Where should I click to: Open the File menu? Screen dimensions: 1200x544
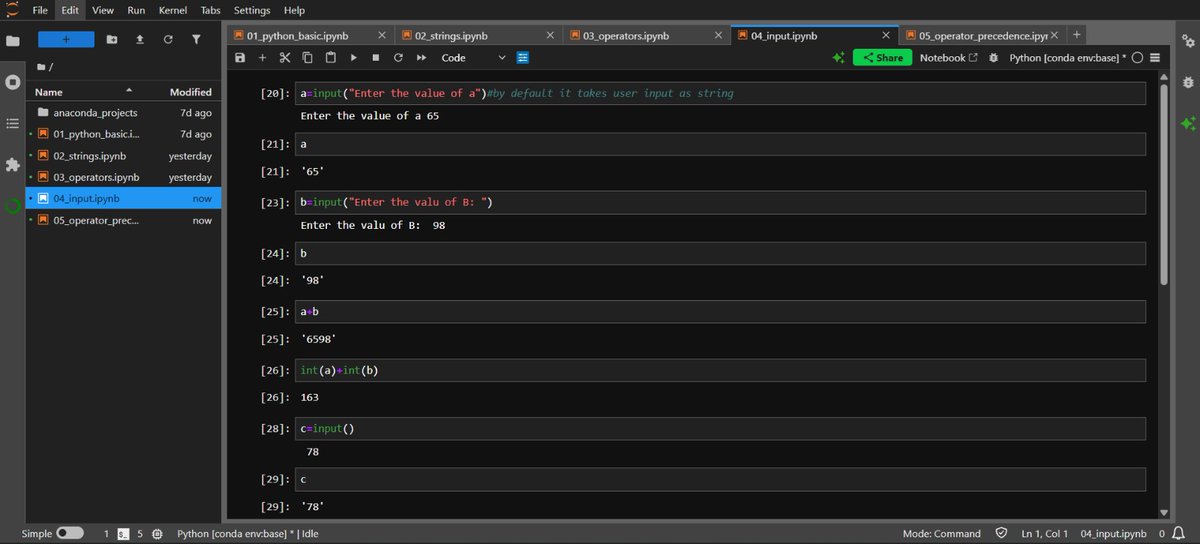40,10
